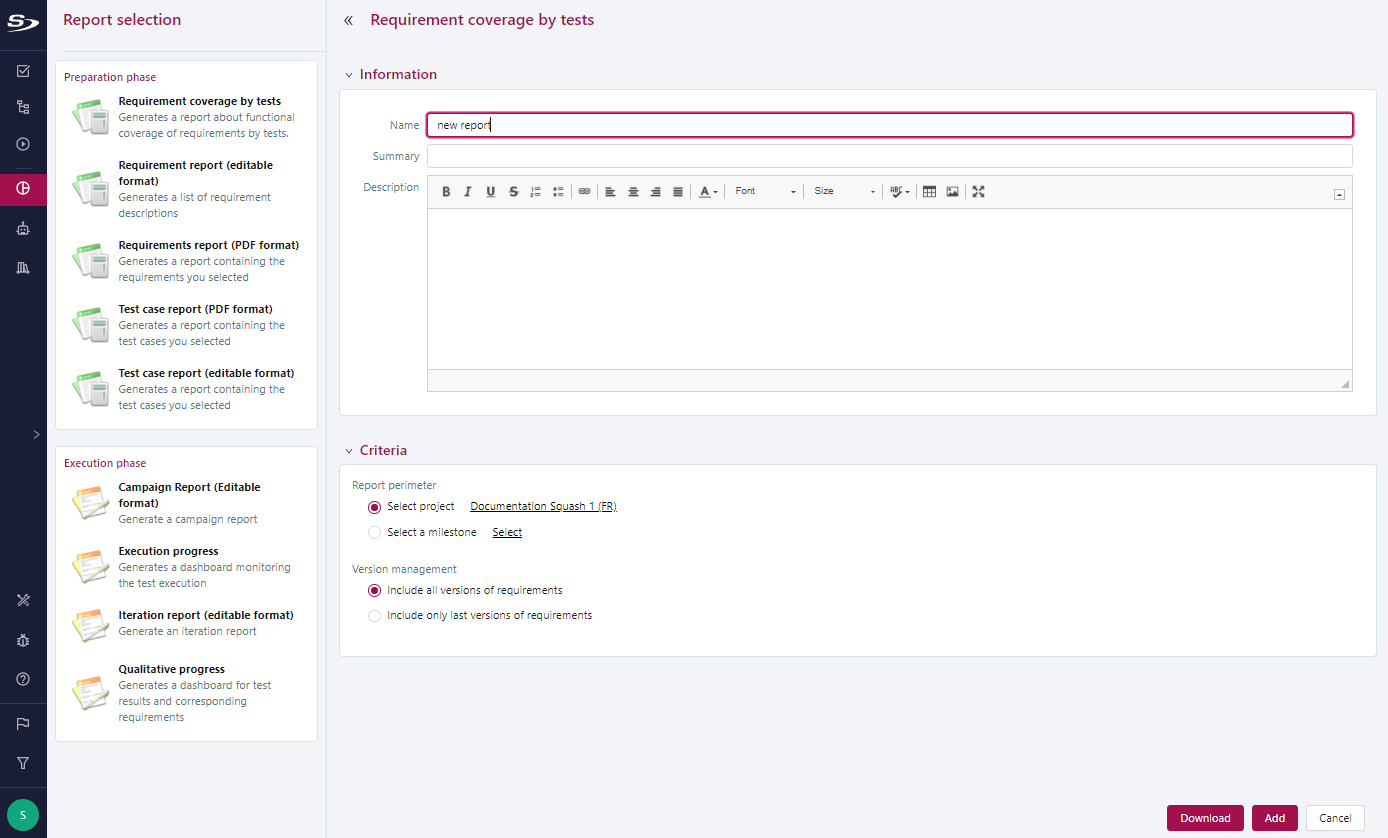Select the 'Select a milestone' radio button
This screenshot has width=1388, height=838.
click(375, 533)
